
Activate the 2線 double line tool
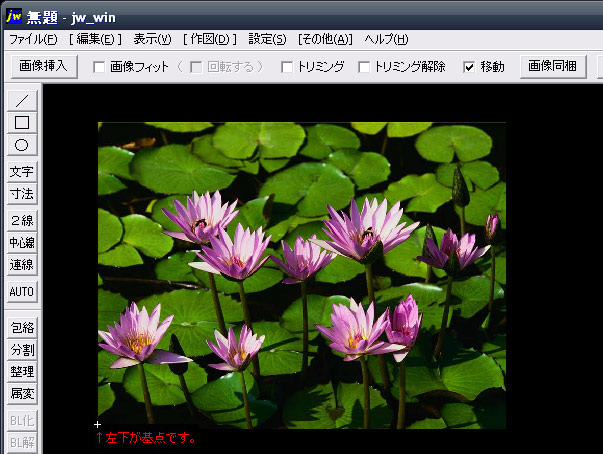click(x=22, y=221)
